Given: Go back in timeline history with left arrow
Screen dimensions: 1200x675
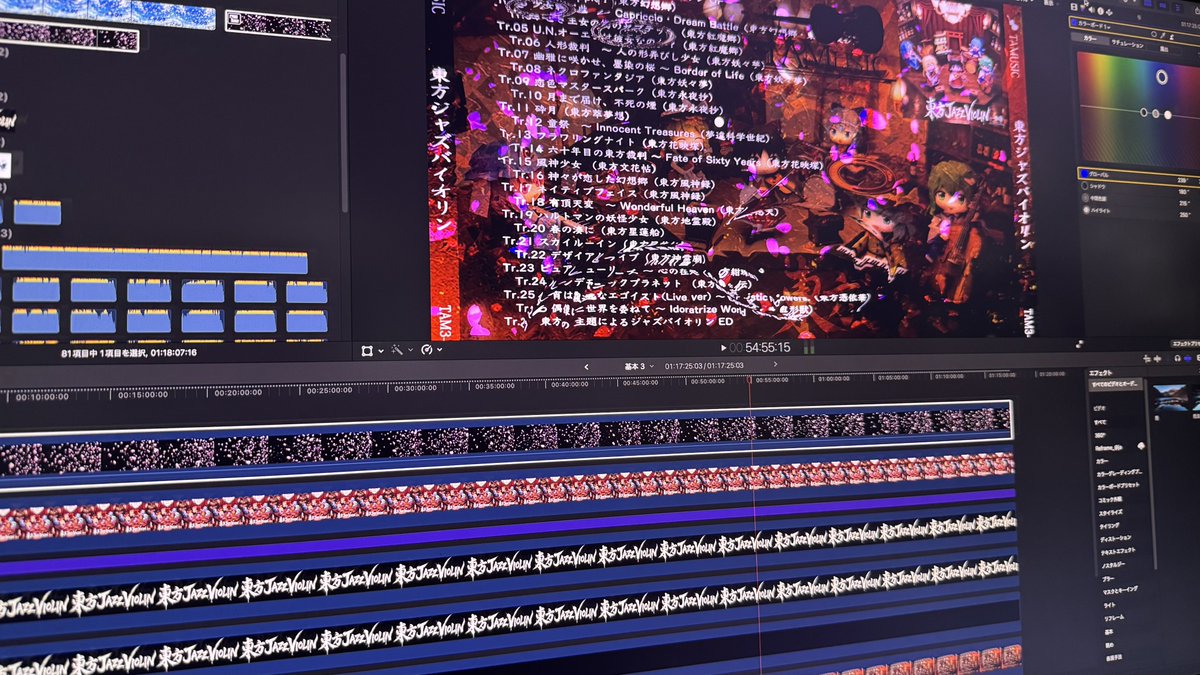Looking at the screenshot, I should click(587, 367).
